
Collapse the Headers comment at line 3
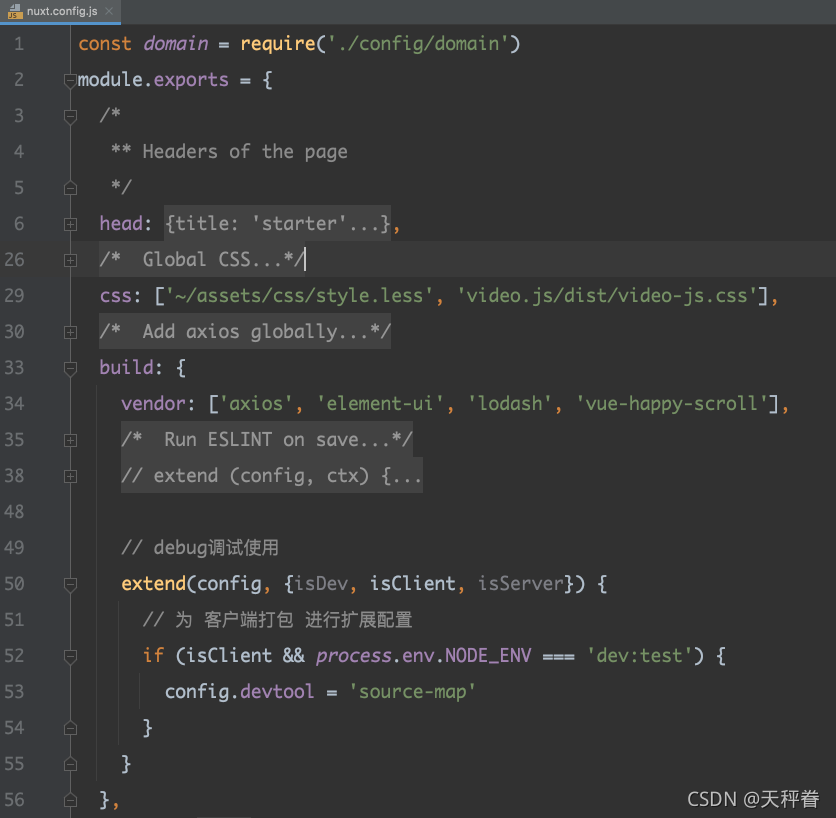tap(70, 115)
